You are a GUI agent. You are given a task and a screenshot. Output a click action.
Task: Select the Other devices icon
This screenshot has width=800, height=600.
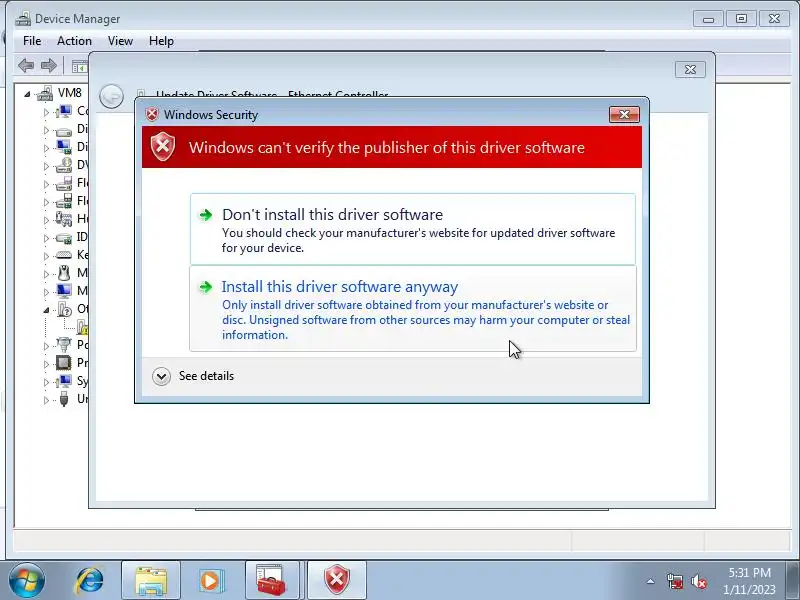point(65,309)
